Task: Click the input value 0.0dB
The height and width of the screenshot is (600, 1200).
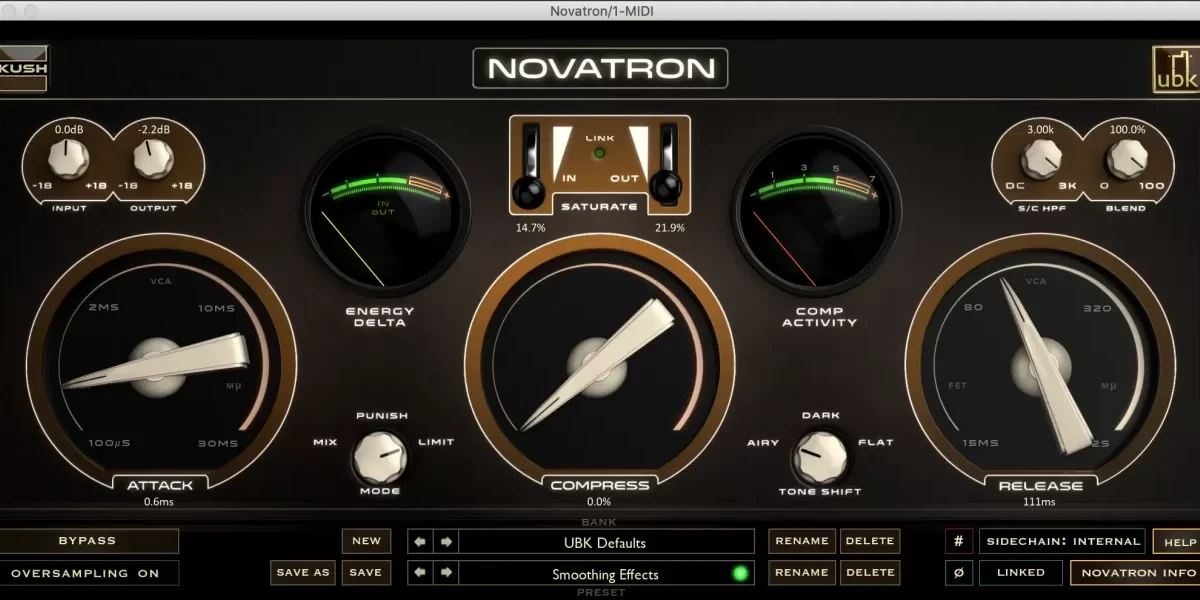Action: coord(69,130)
